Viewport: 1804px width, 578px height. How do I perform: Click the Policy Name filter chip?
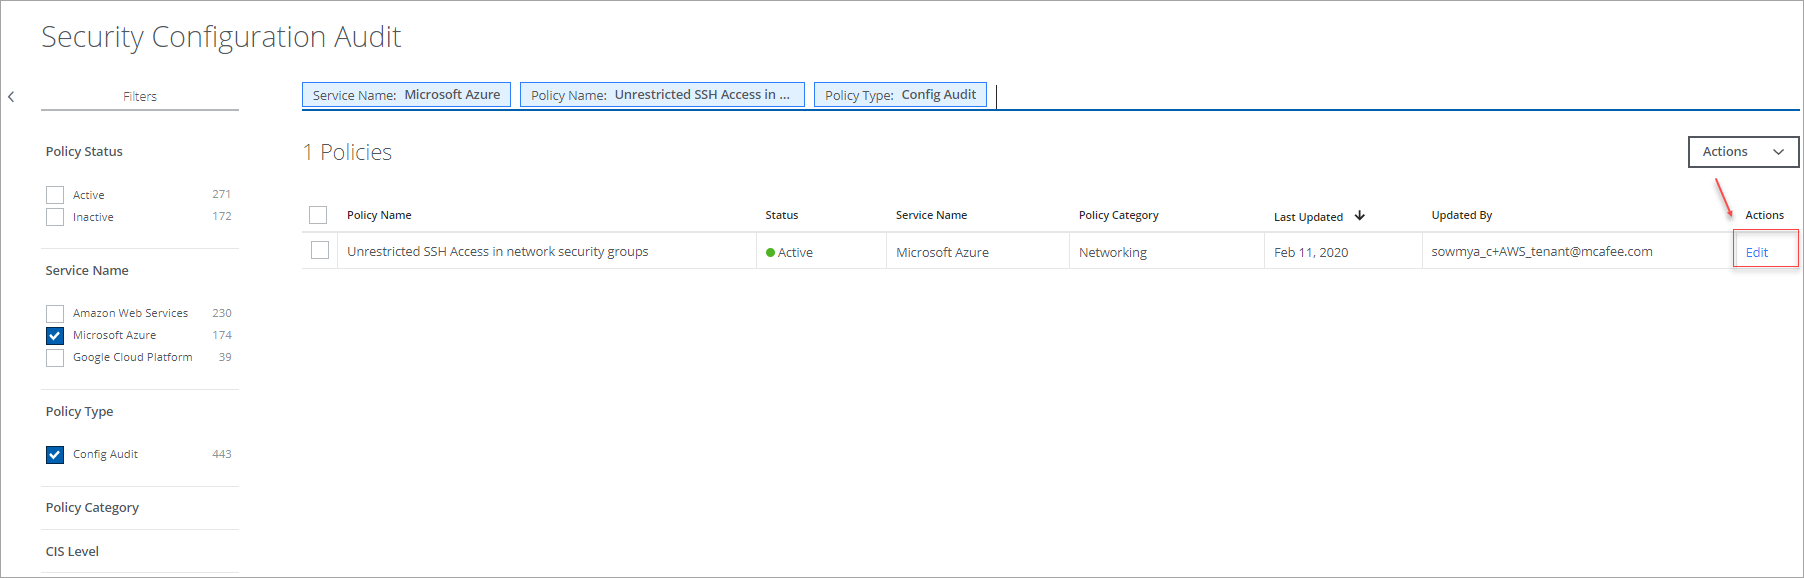pos(661,95)
